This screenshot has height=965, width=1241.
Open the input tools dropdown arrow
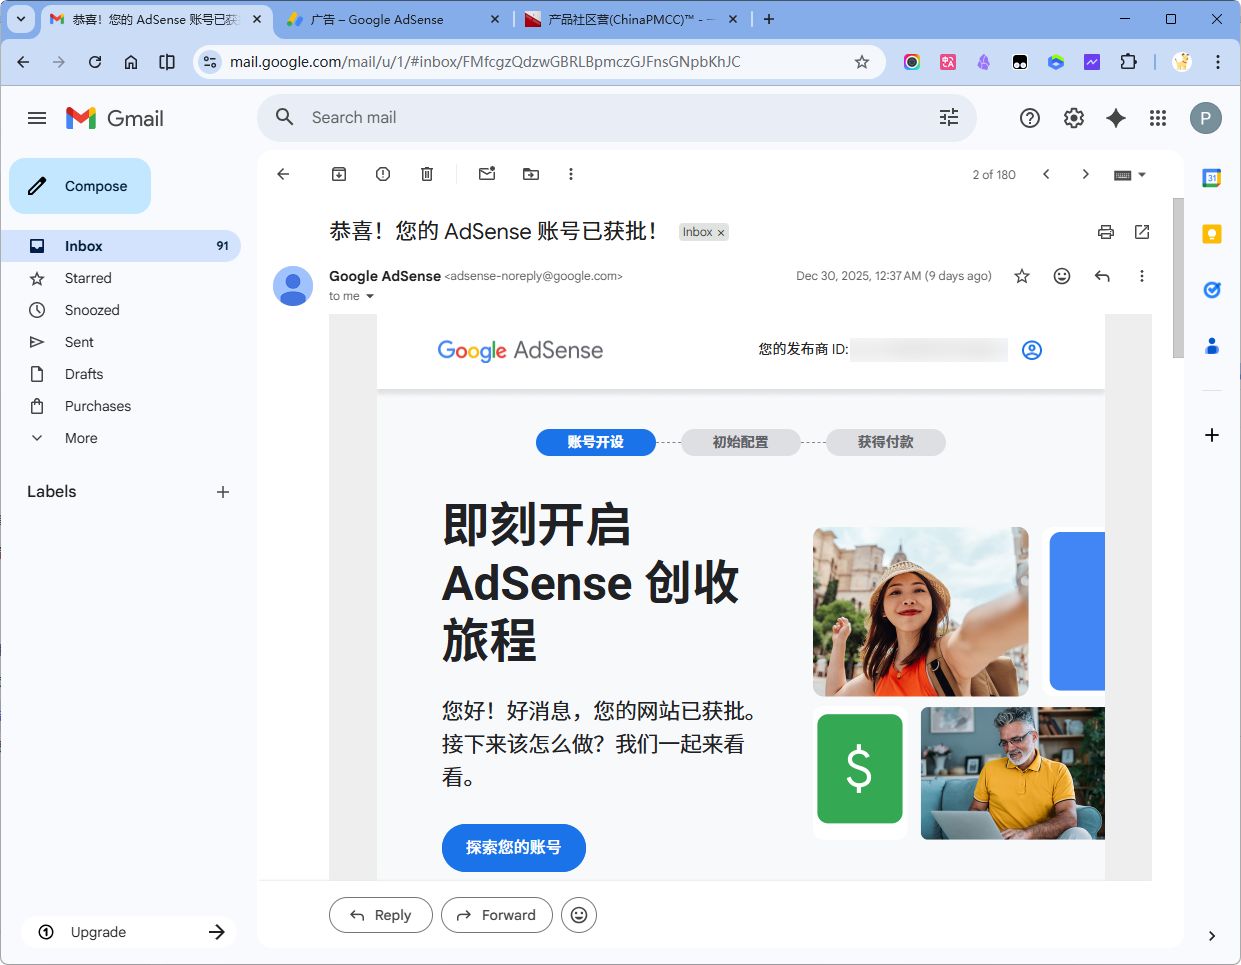(x=1142, y=174)
